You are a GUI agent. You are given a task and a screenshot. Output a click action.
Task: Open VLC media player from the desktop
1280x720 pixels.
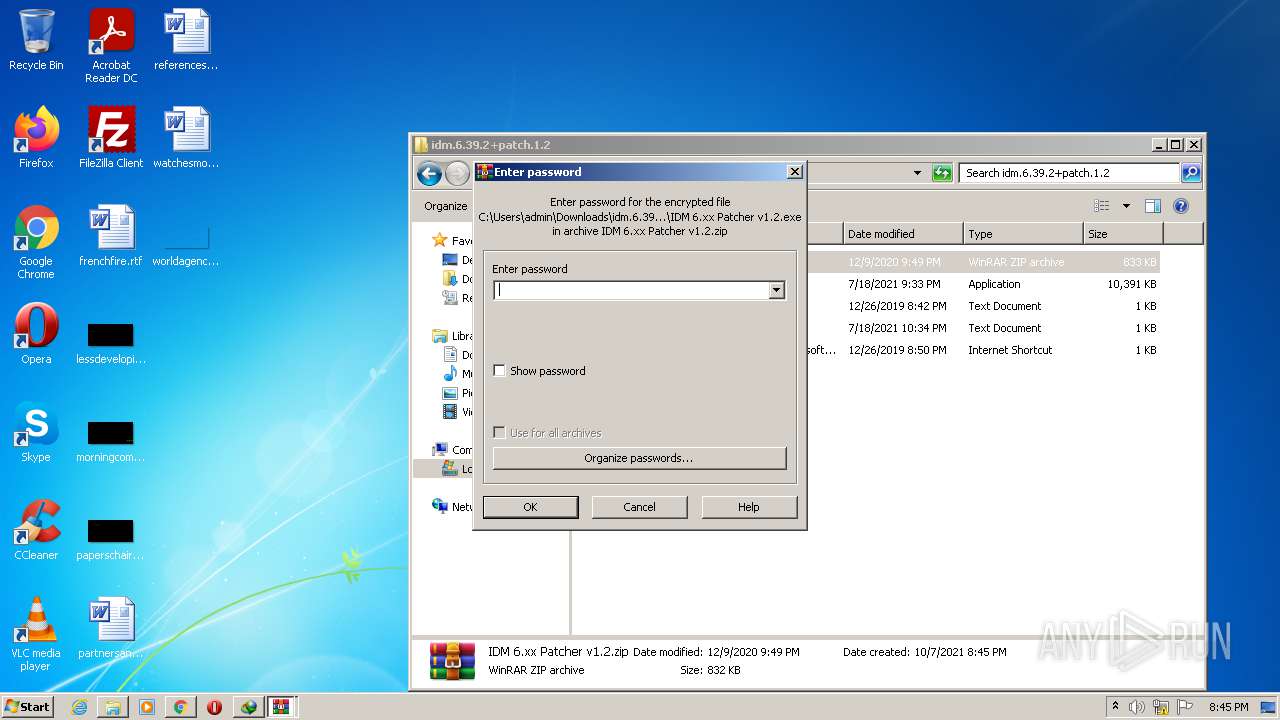click(x=36, y=634)
